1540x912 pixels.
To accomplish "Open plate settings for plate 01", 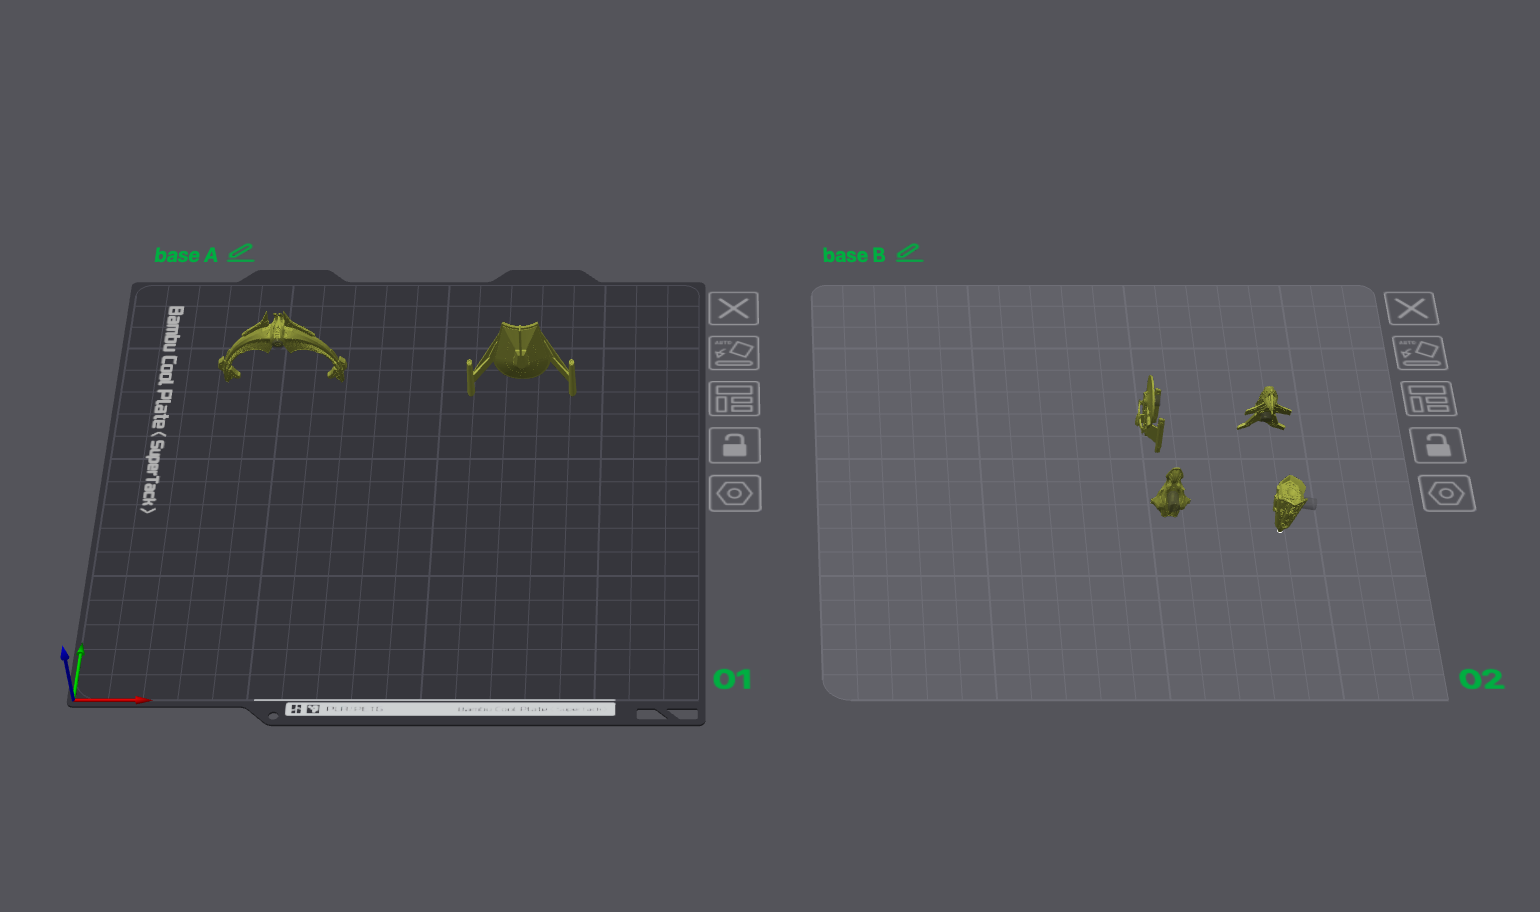I will point(735,493).
